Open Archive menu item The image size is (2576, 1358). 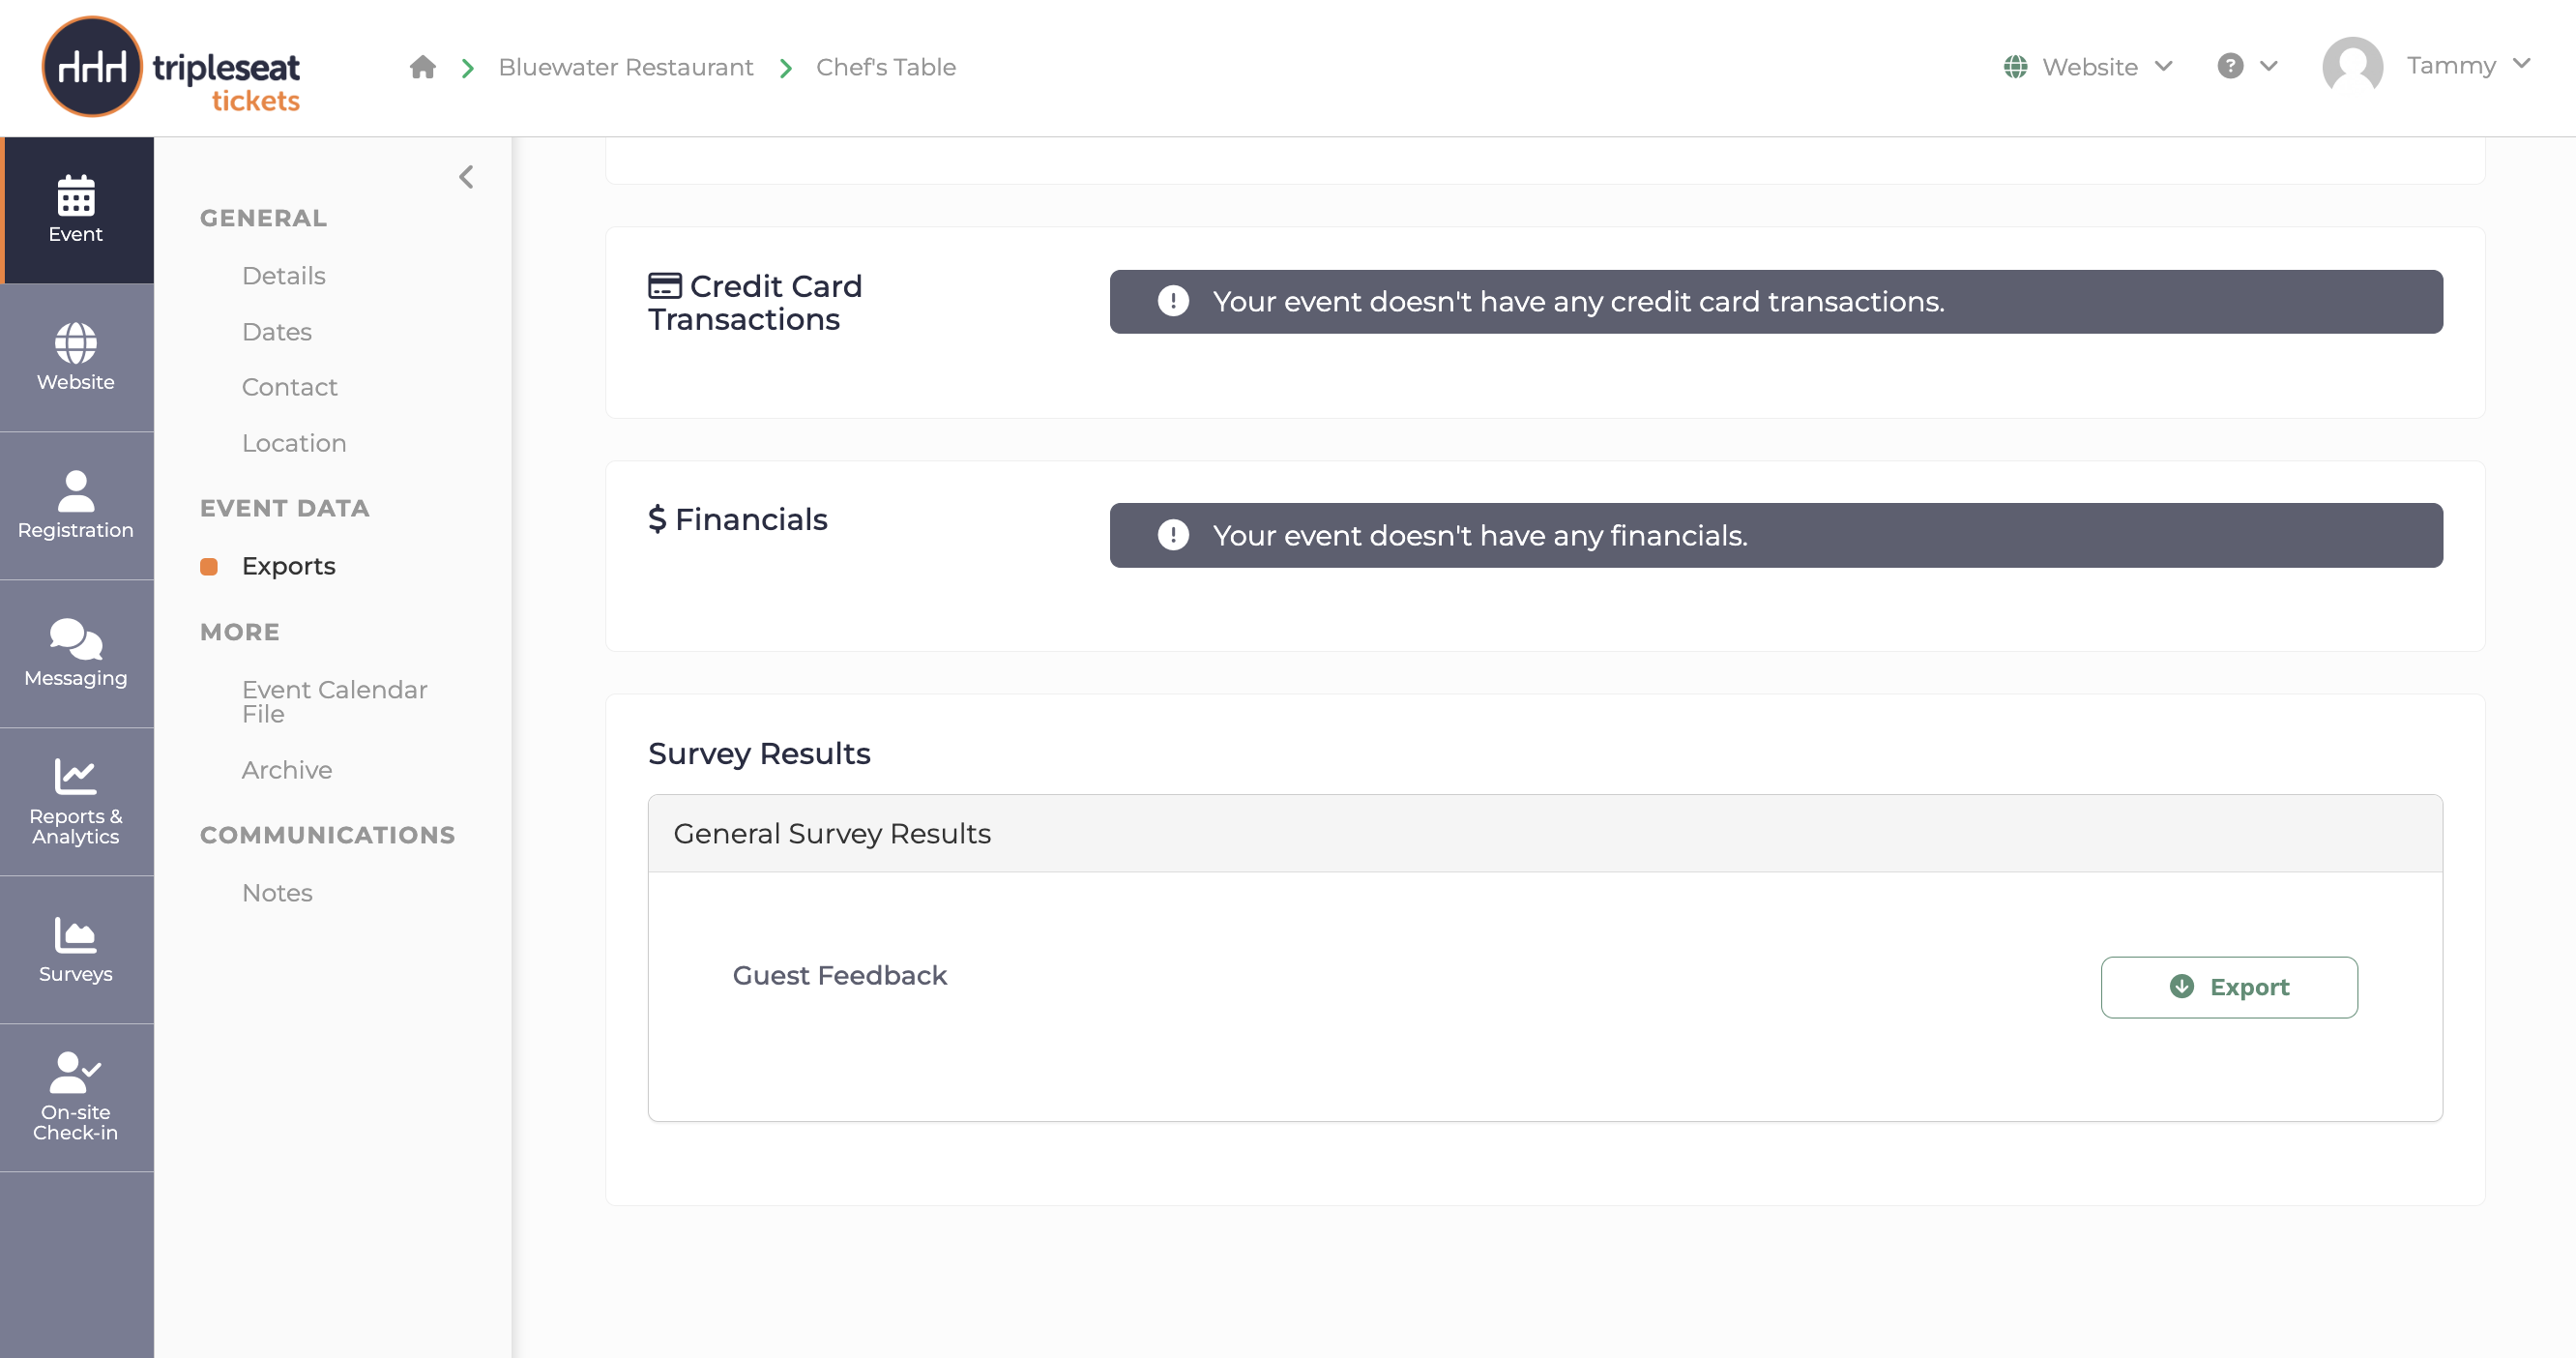287,770
